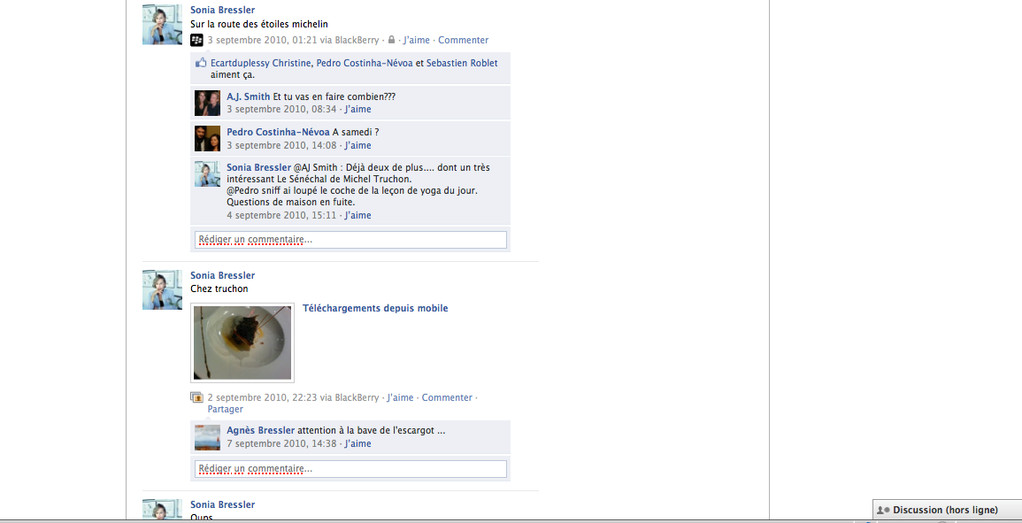Click Téléchargements depuis mobile album link
The image size is (1022, 523).
pyautogui.click(x=375, y=308)
